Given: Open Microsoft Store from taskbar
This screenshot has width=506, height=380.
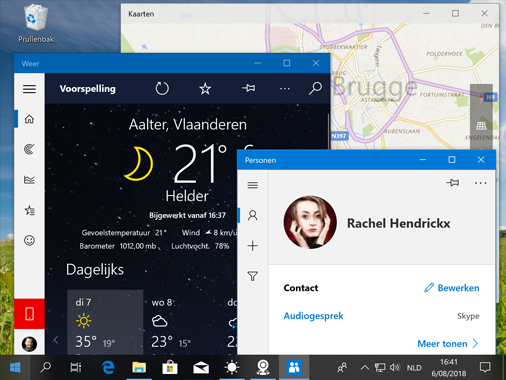Looking at the screenshot, I should 170,367.
